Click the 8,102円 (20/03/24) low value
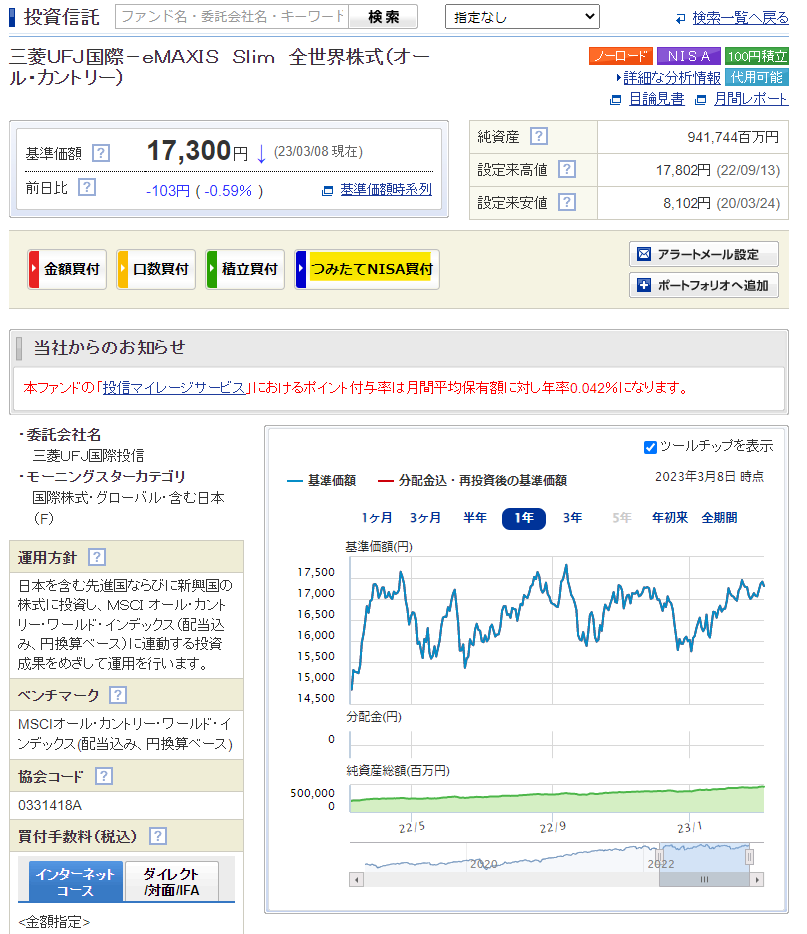 click(x=721, y=204)
